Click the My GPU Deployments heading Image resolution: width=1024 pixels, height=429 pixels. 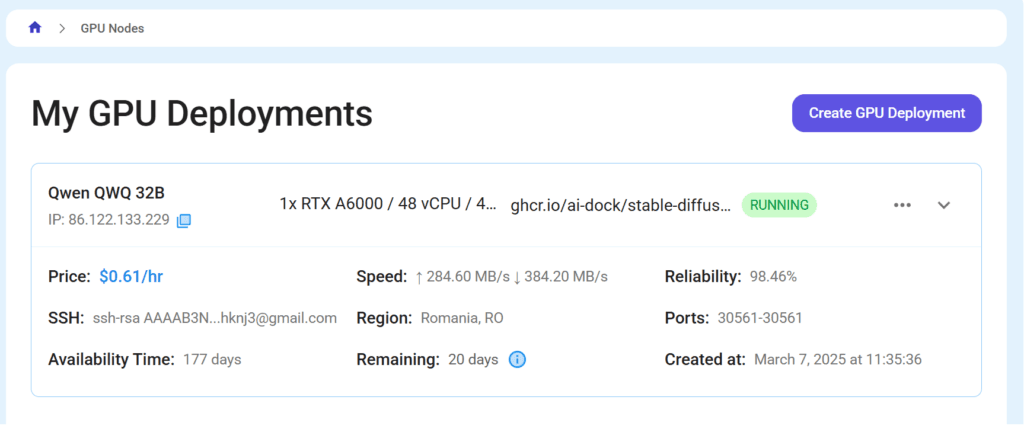[x=202, y=114]
